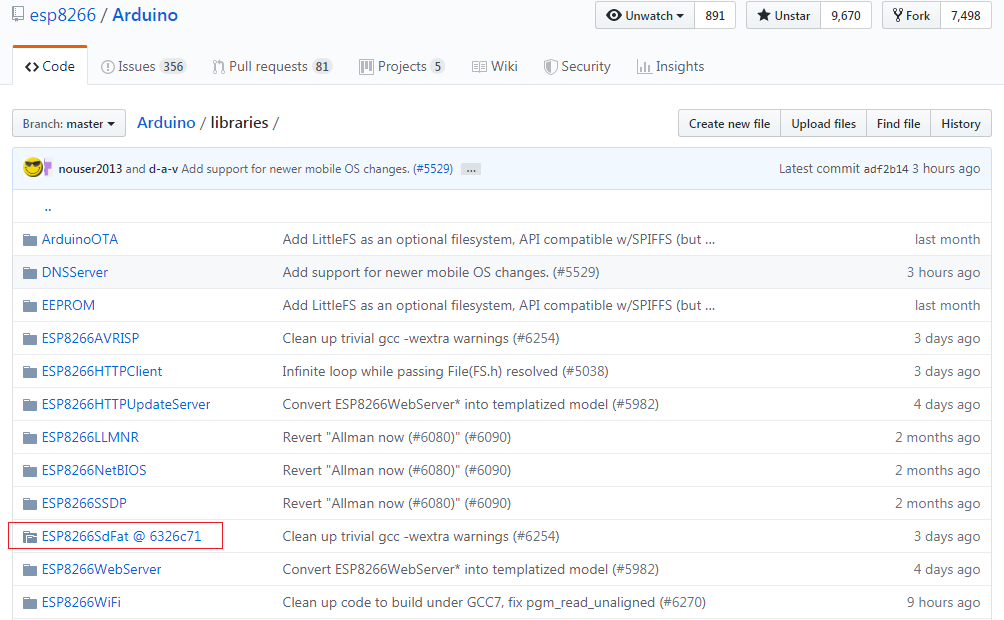Switch to the Wiki tab
Viewport: 1004px width, 620px height.
(x=495, y=66)
